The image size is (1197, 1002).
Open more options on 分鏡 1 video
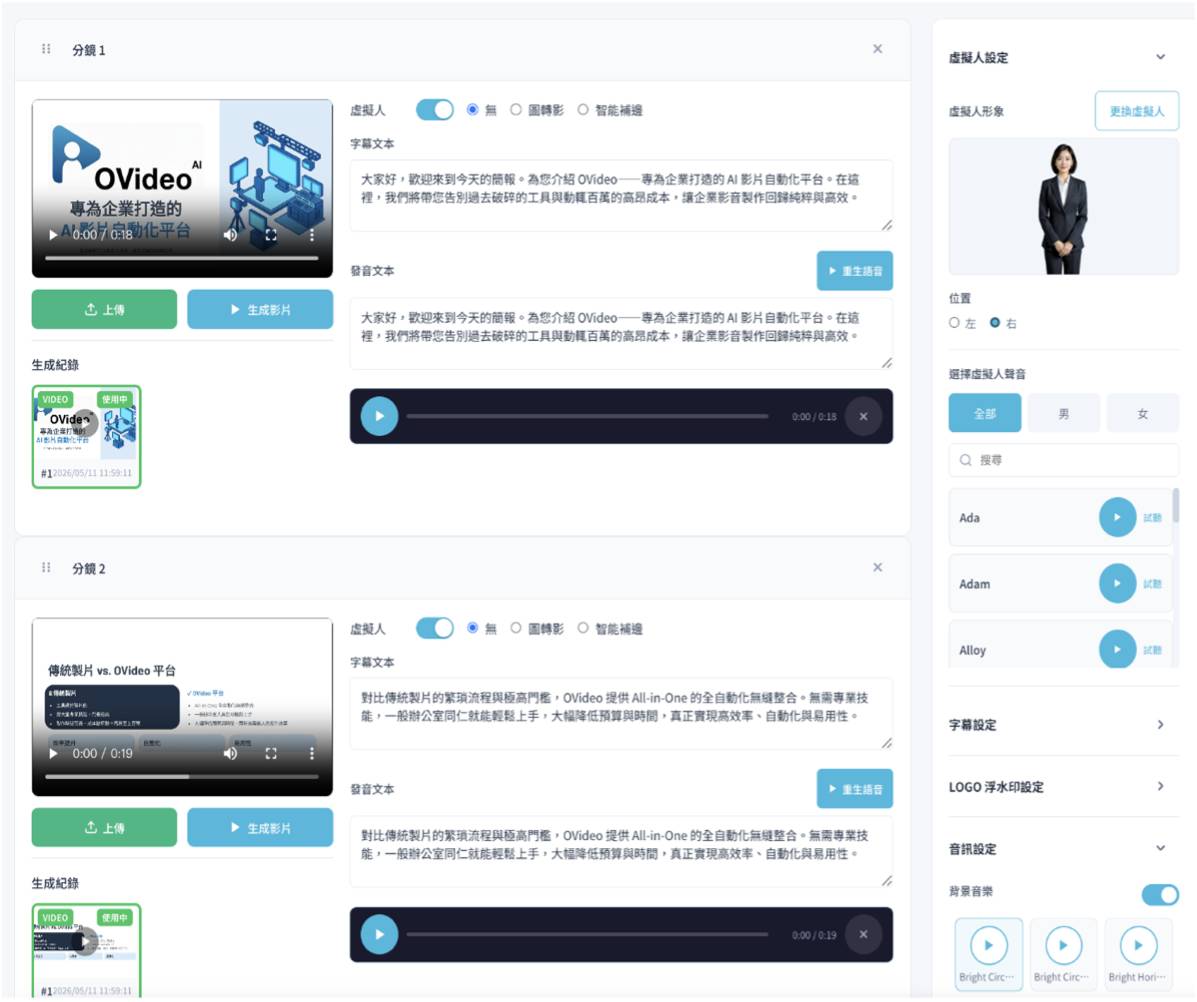311,235
